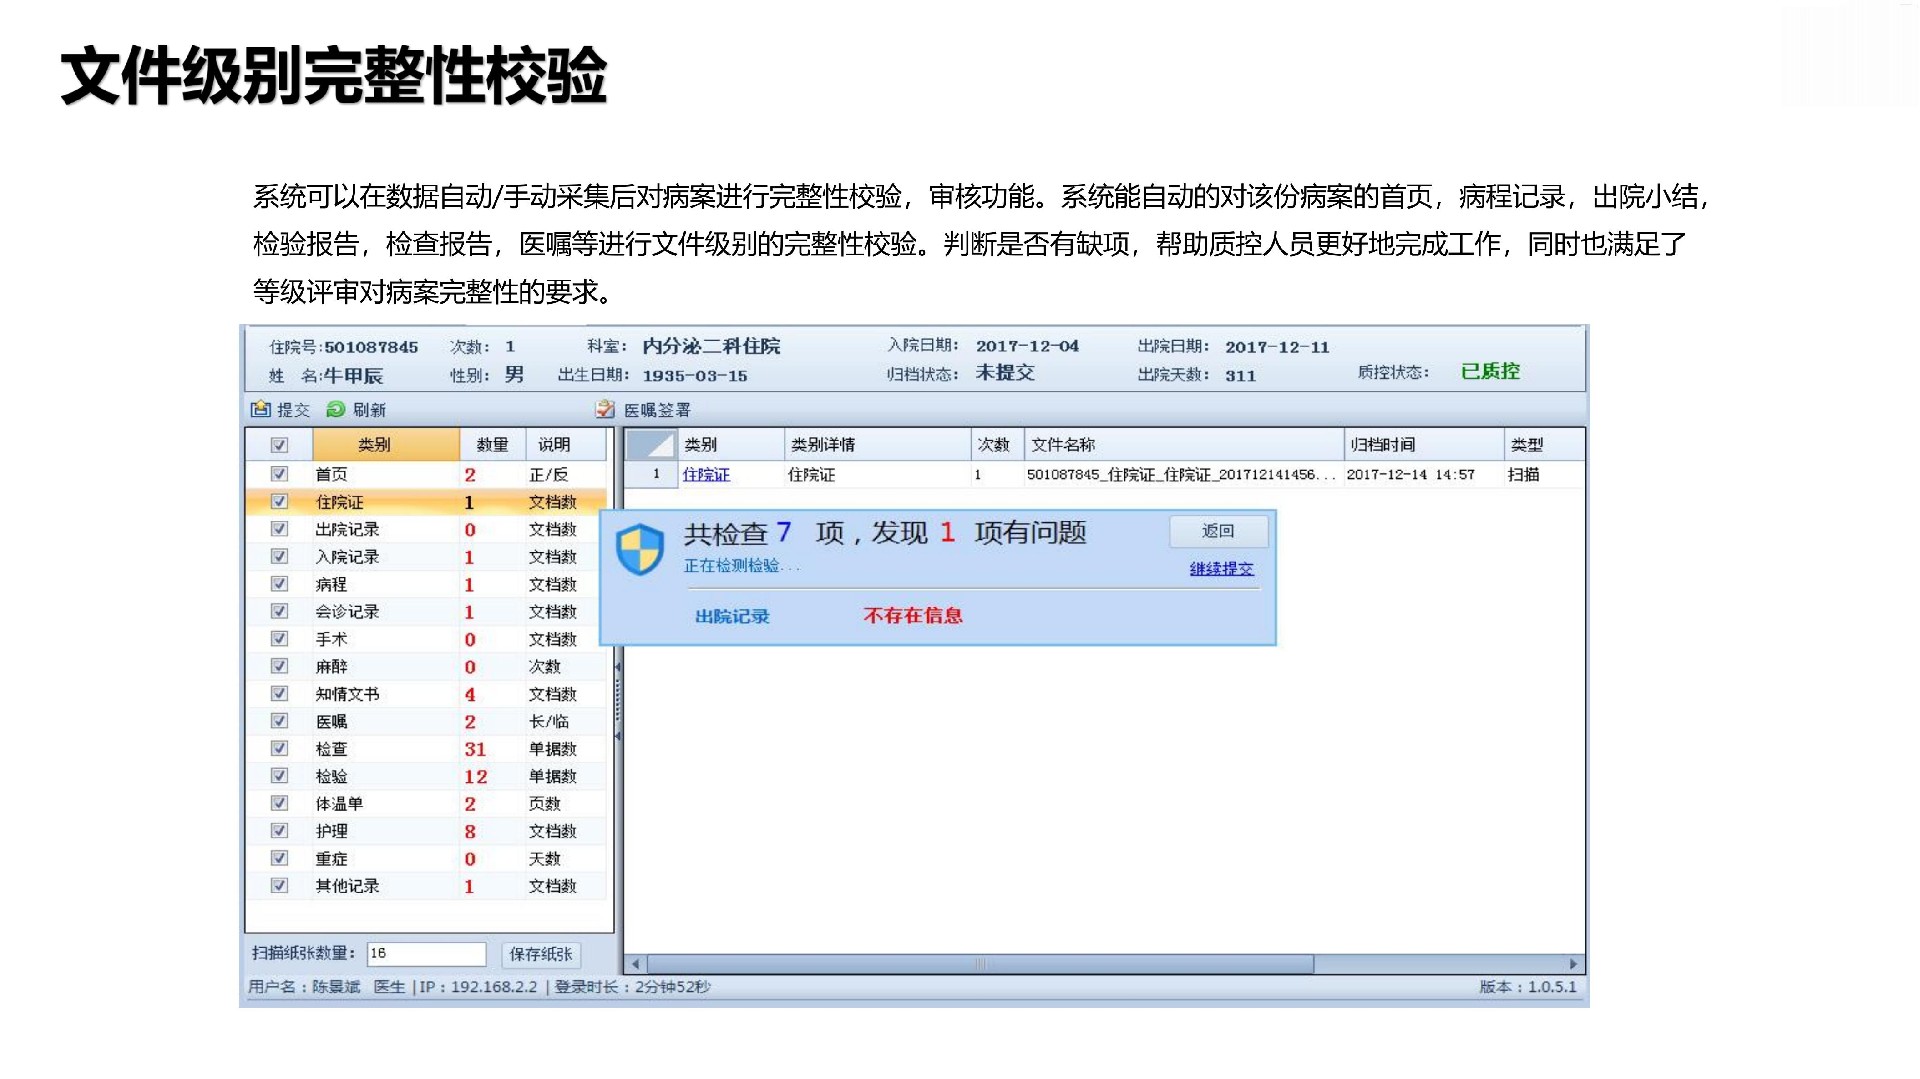Select the 检验 category row
Screen dimensions: 1920x1079
click(332, 776)
